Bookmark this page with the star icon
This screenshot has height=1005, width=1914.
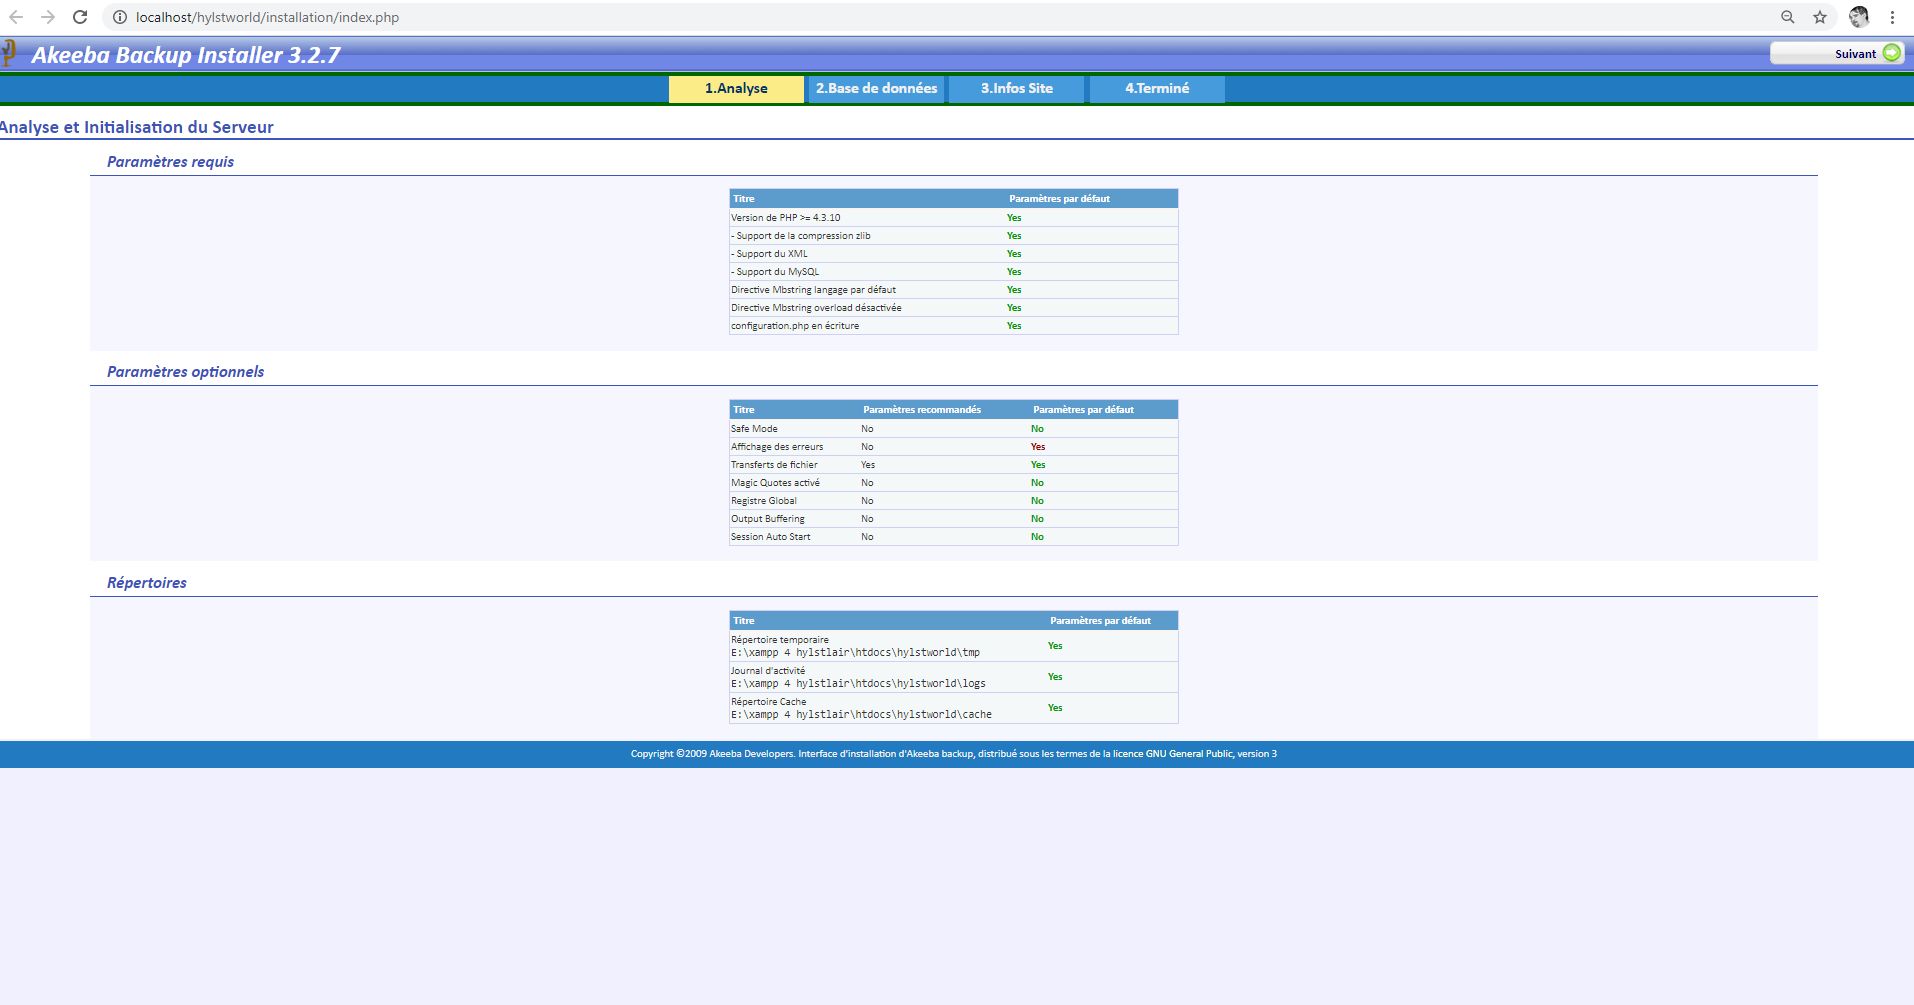pyautogui.click(x=1820, y=17)
